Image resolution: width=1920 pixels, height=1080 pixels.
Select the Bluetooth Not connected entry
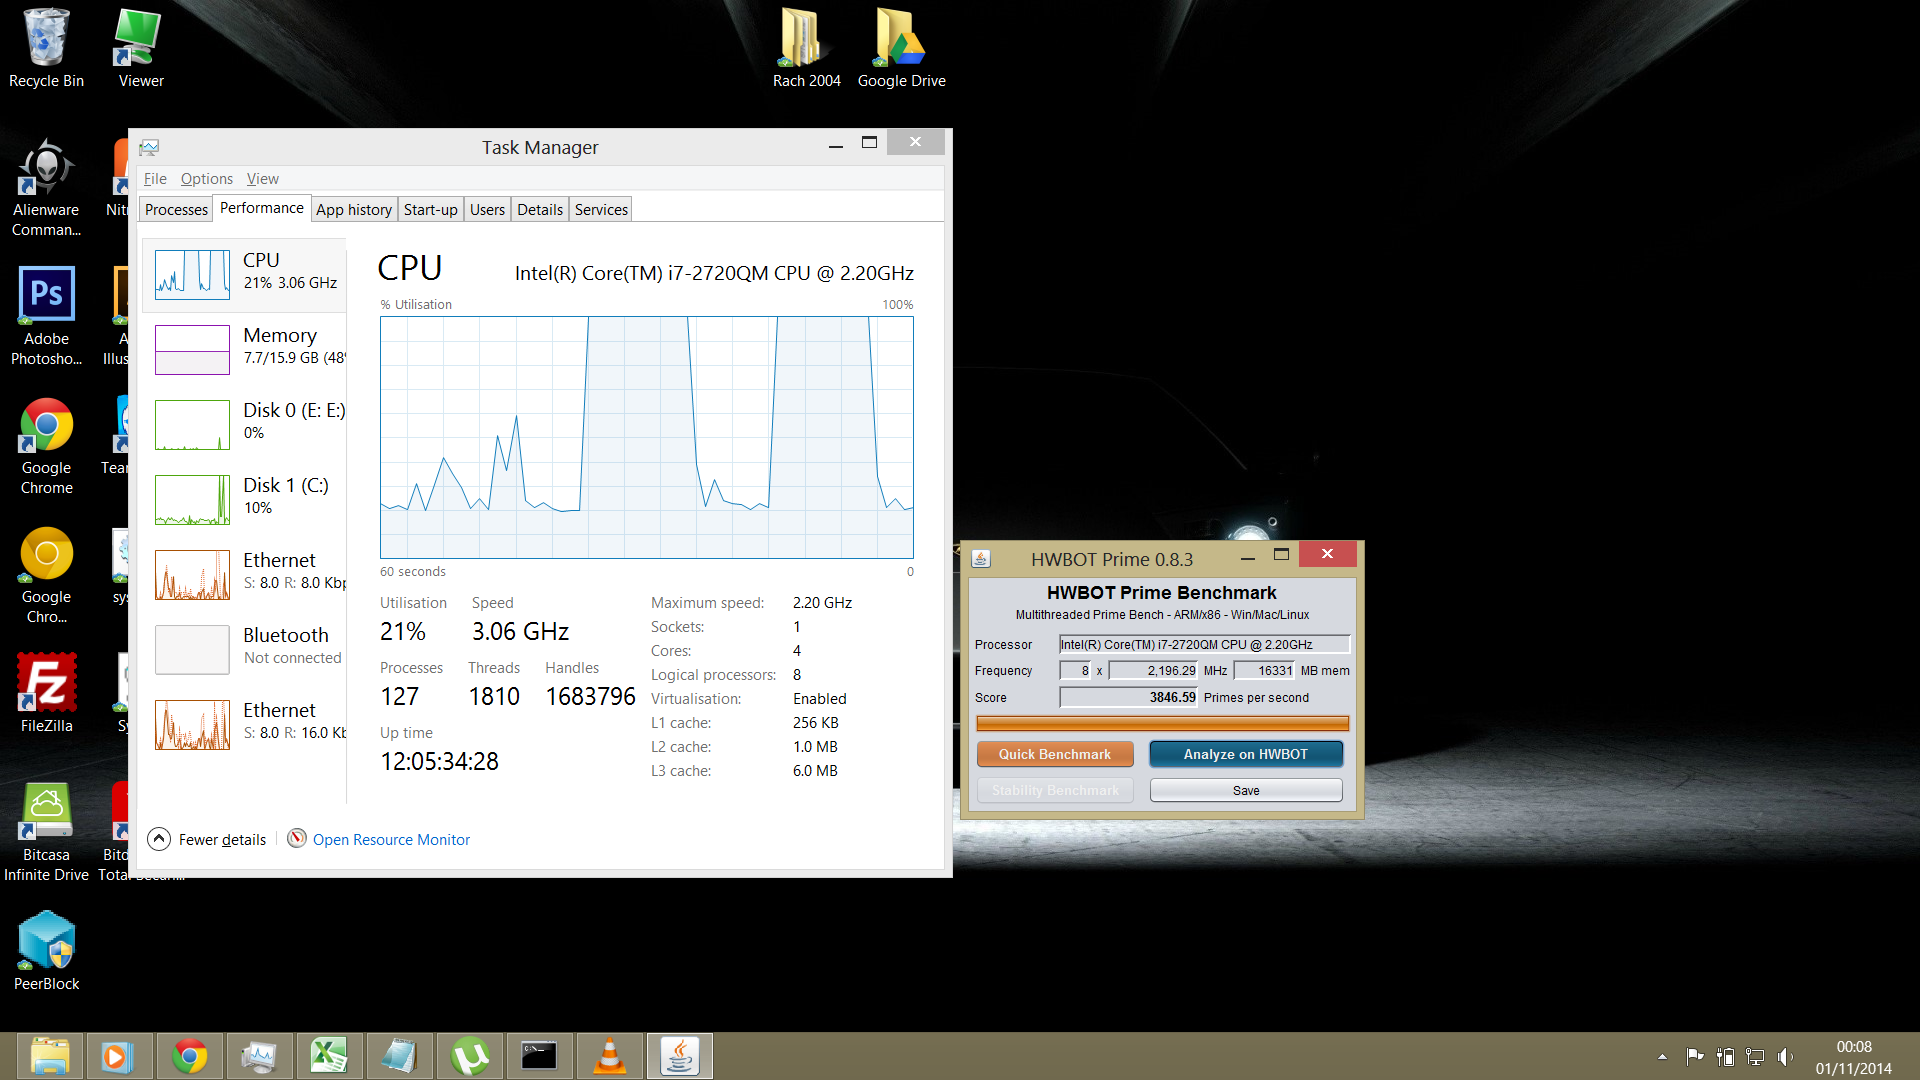[x=245, y=649]
